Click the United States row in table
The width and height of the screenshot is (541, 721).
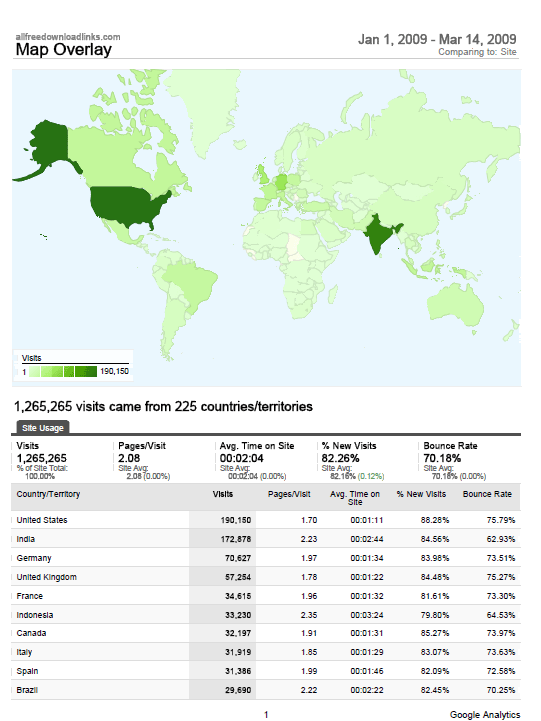click(x=266, y=520)
